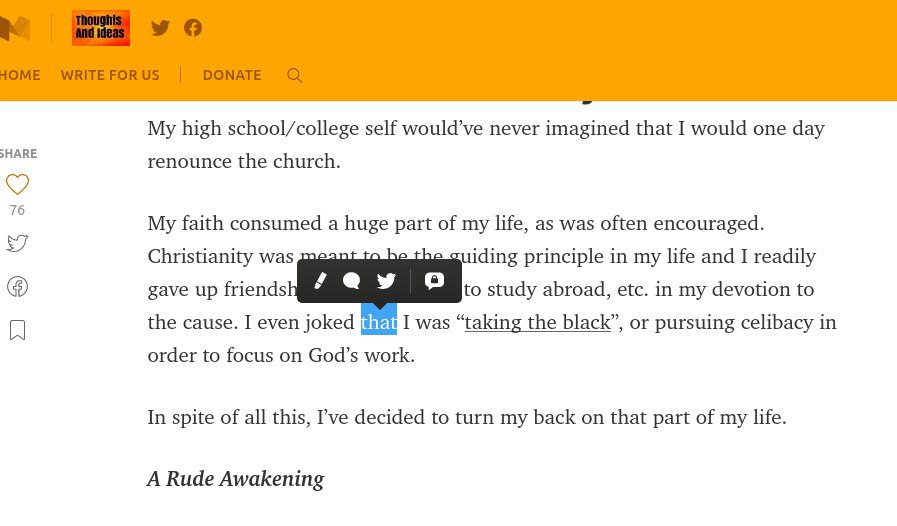
Task: Click the highlighted word "that"
Action: coord(378,322)
